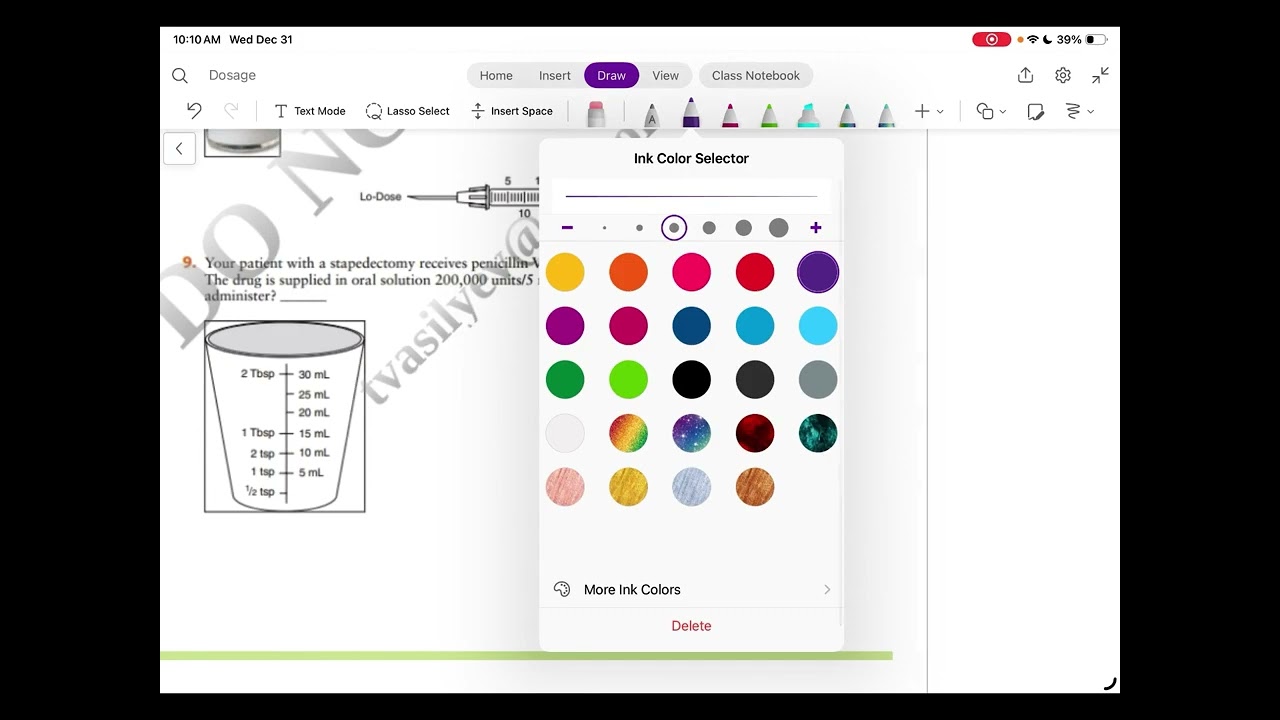Click the Redo arrow icon
This screenshot has width=1280, height=720.
click(231, 111)
